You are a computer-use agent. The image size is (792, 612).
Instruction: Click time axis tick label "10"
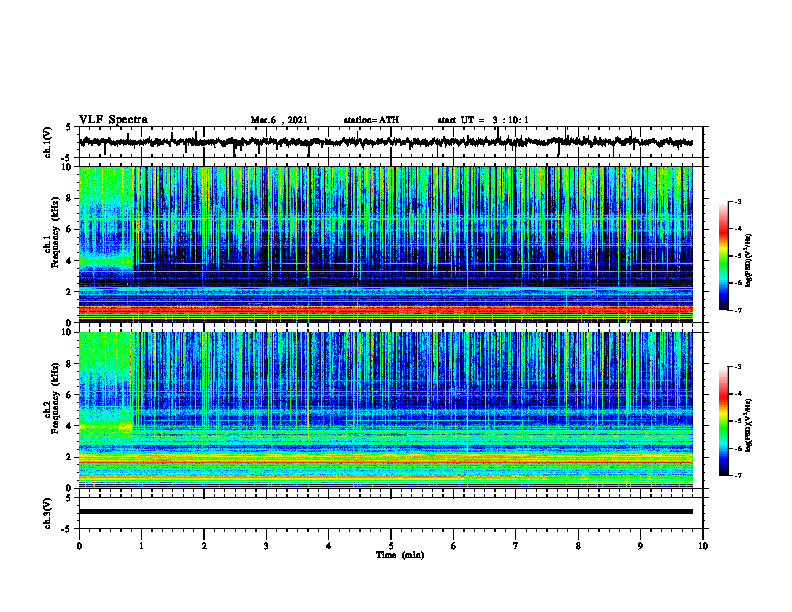click(703, 546)
